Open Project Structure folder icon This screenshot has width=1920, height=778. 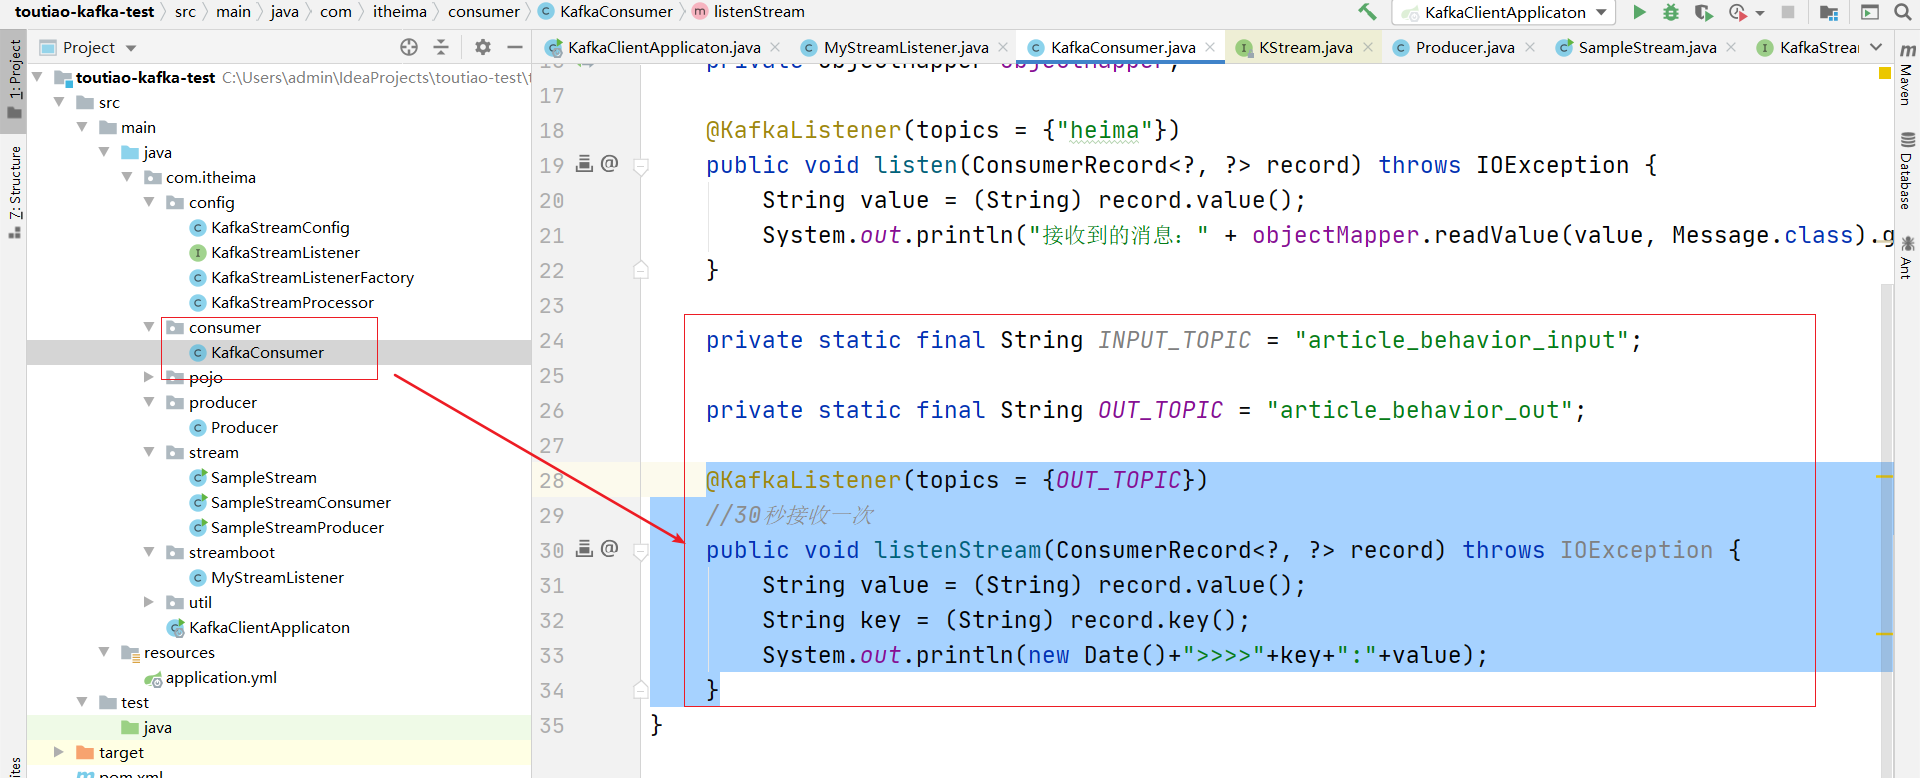(x=1829, y=12)
